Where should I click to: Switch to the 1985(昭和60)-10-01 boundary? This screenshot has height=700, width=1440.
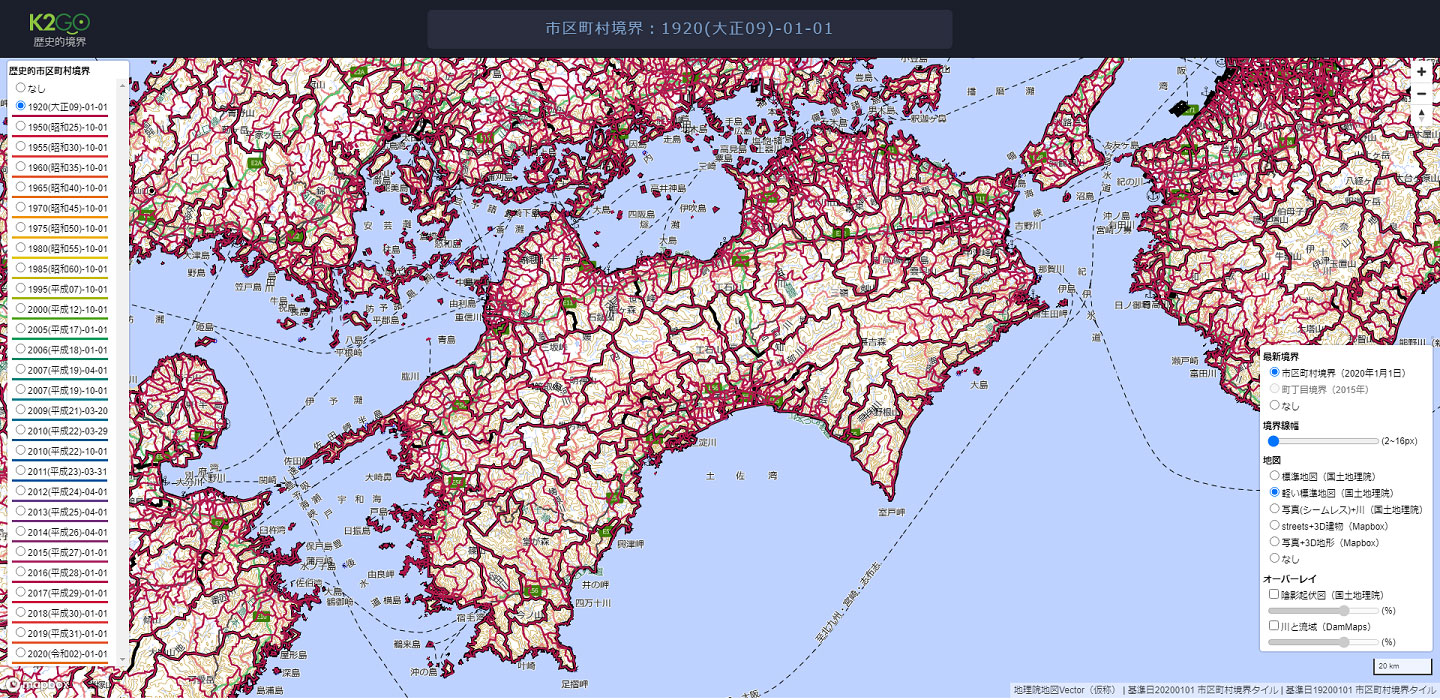[21, 268]
